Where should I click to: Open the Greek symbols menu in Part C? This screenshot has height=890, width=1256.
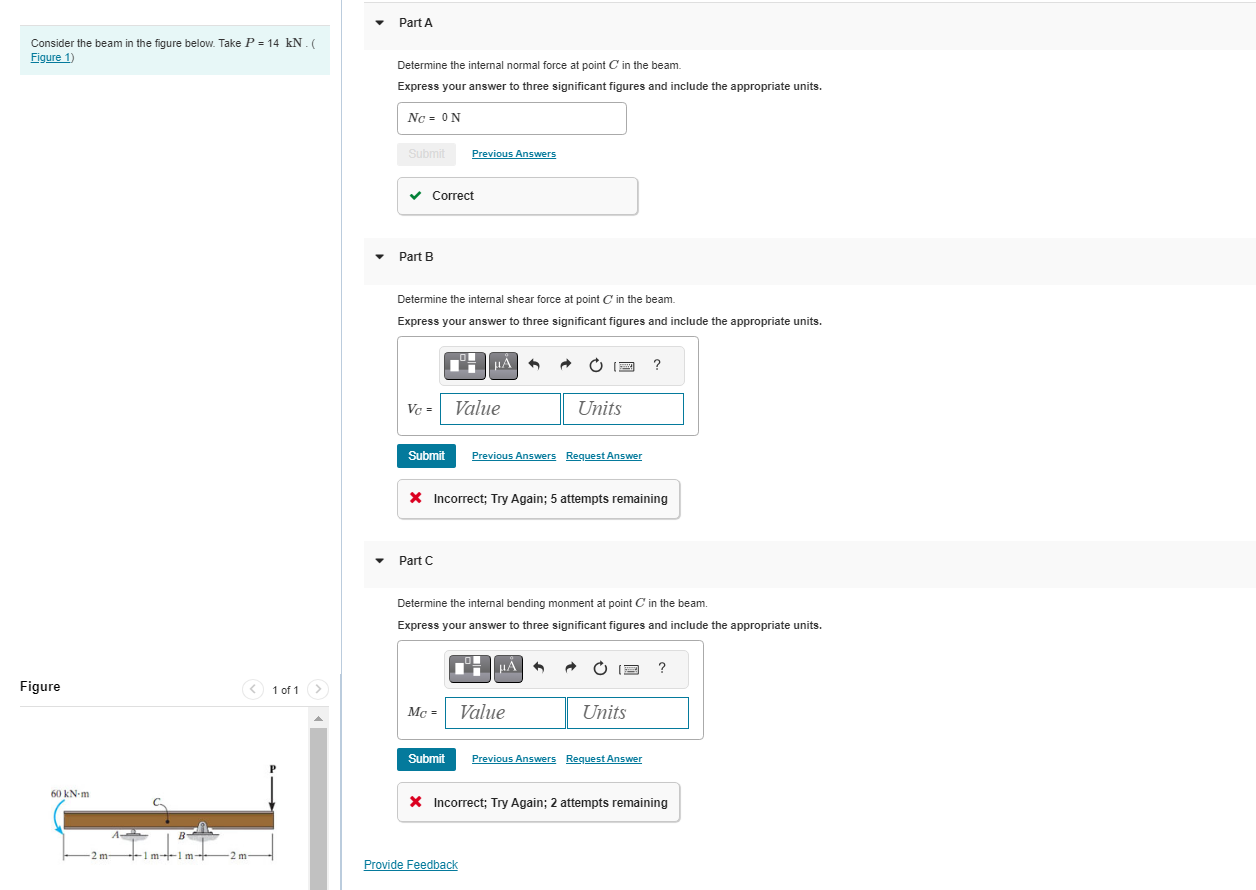tap(508, 668)
